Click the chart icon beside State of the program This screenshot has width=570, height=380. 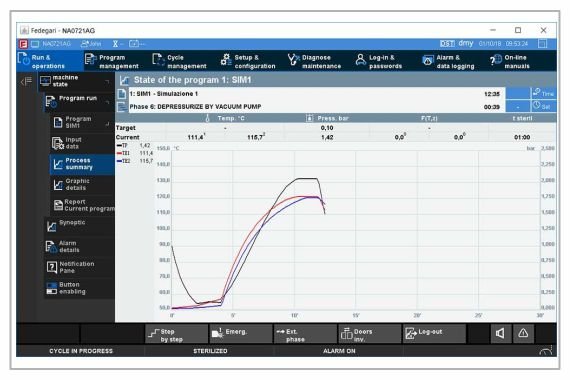coord(124,80)
